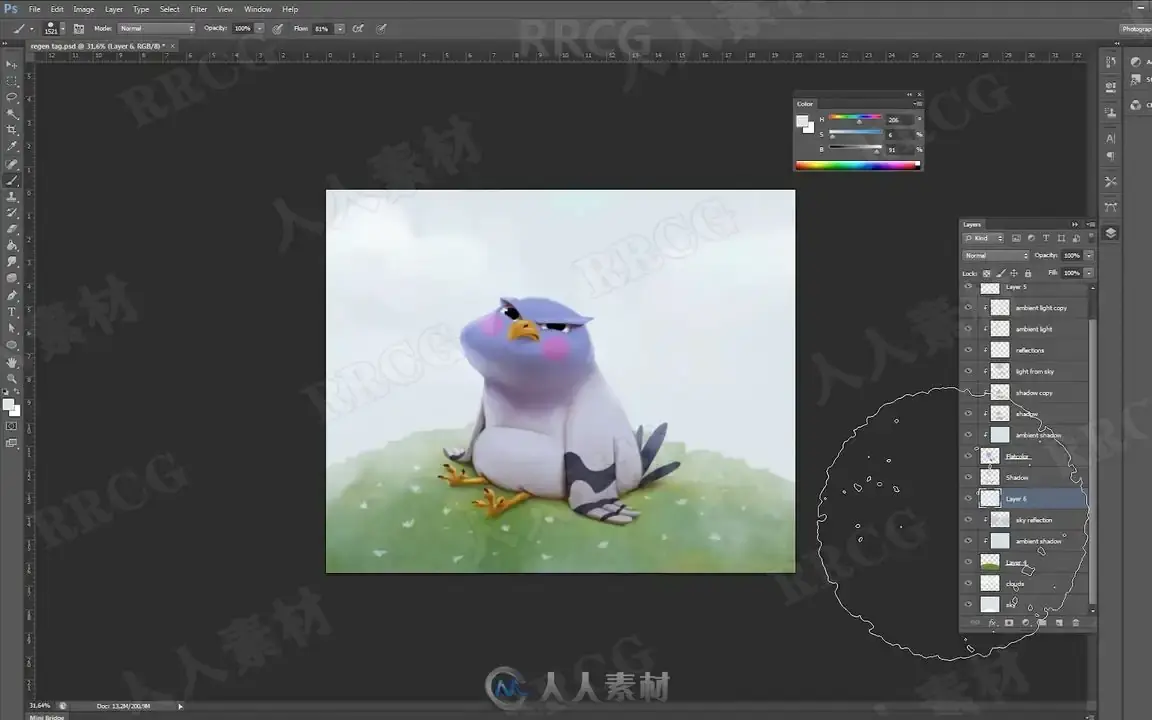Hide the 'ambient light copy' layer
1152x720 pixels.
point(968,308)
